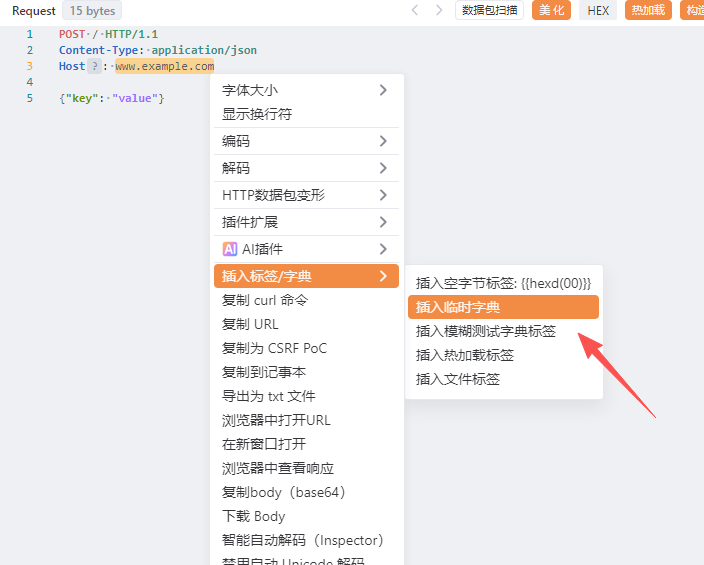Click the AI plugin icon
Viewport: 704px width, 565px height.
point(230,249)
